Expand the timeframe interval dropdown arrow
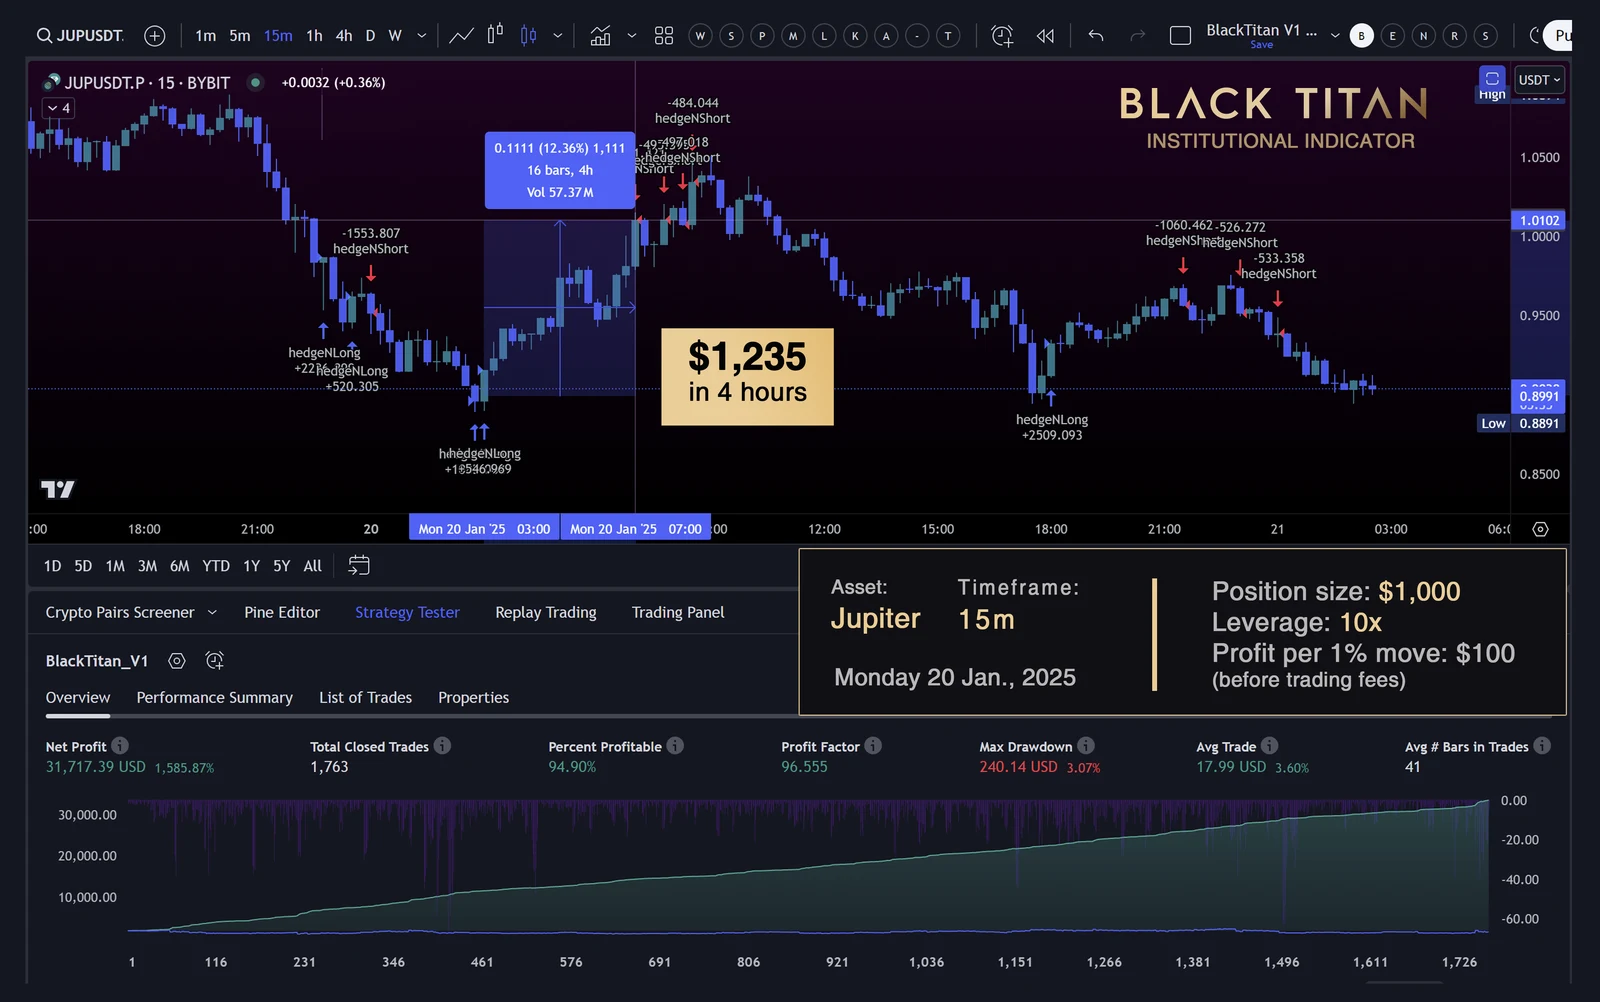This screenshot has width=1600, height=1002. tap(422, 36)
